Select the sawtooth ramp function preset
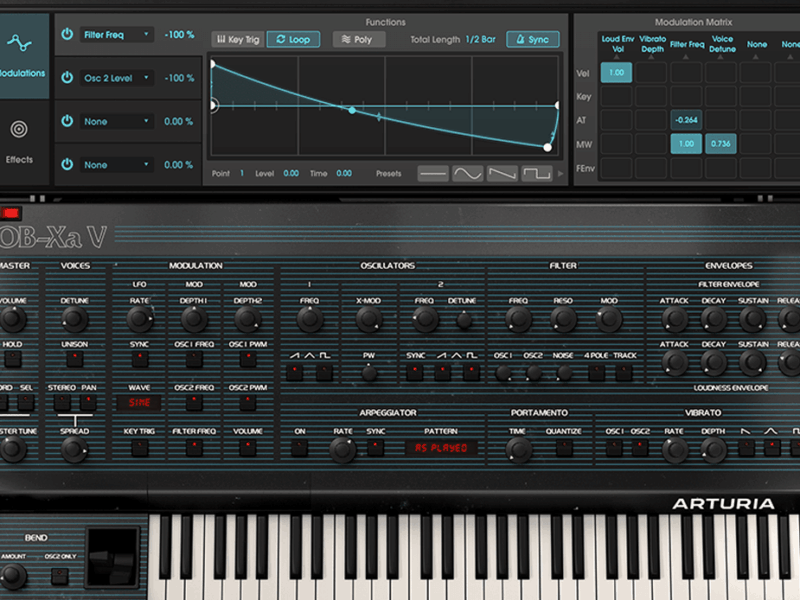 [502, 173]
